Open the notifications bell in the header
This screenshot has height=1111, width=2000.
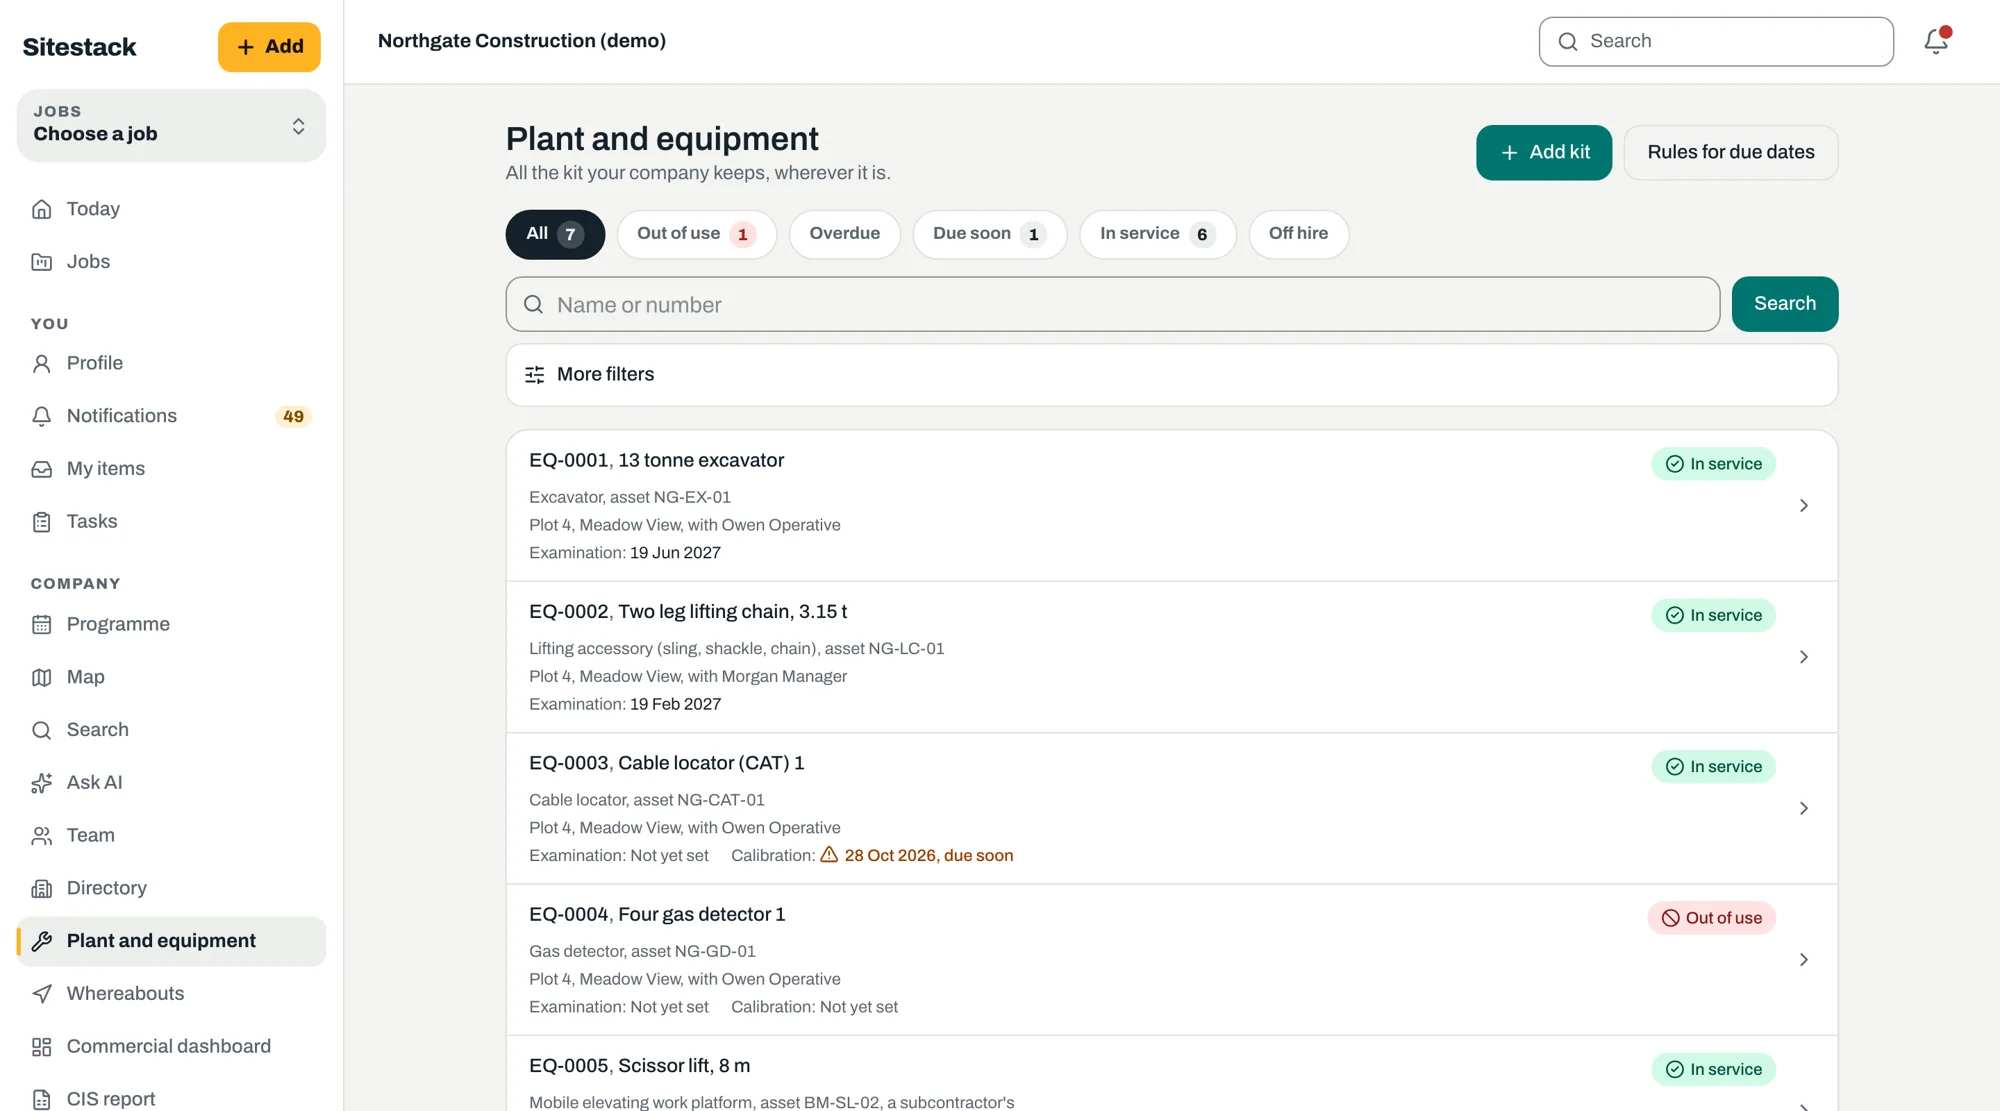pos(1936,41)
